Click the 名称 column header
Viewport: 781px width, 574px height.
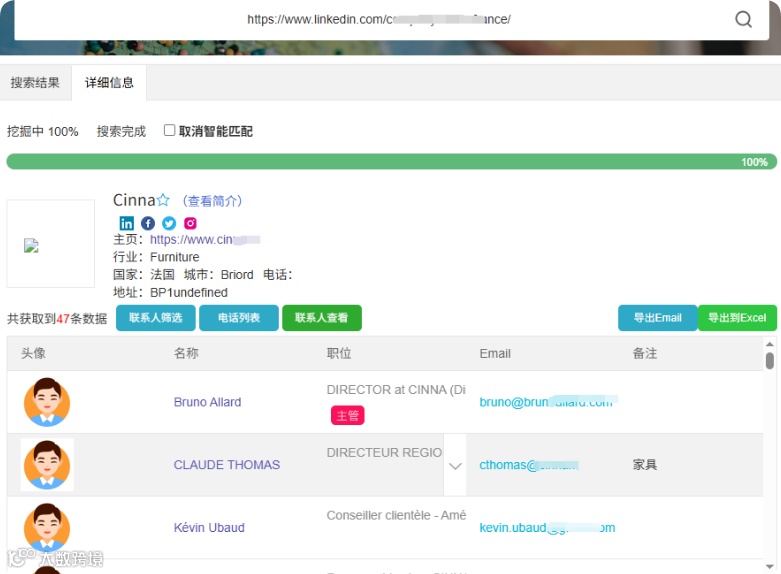(186, 353)
